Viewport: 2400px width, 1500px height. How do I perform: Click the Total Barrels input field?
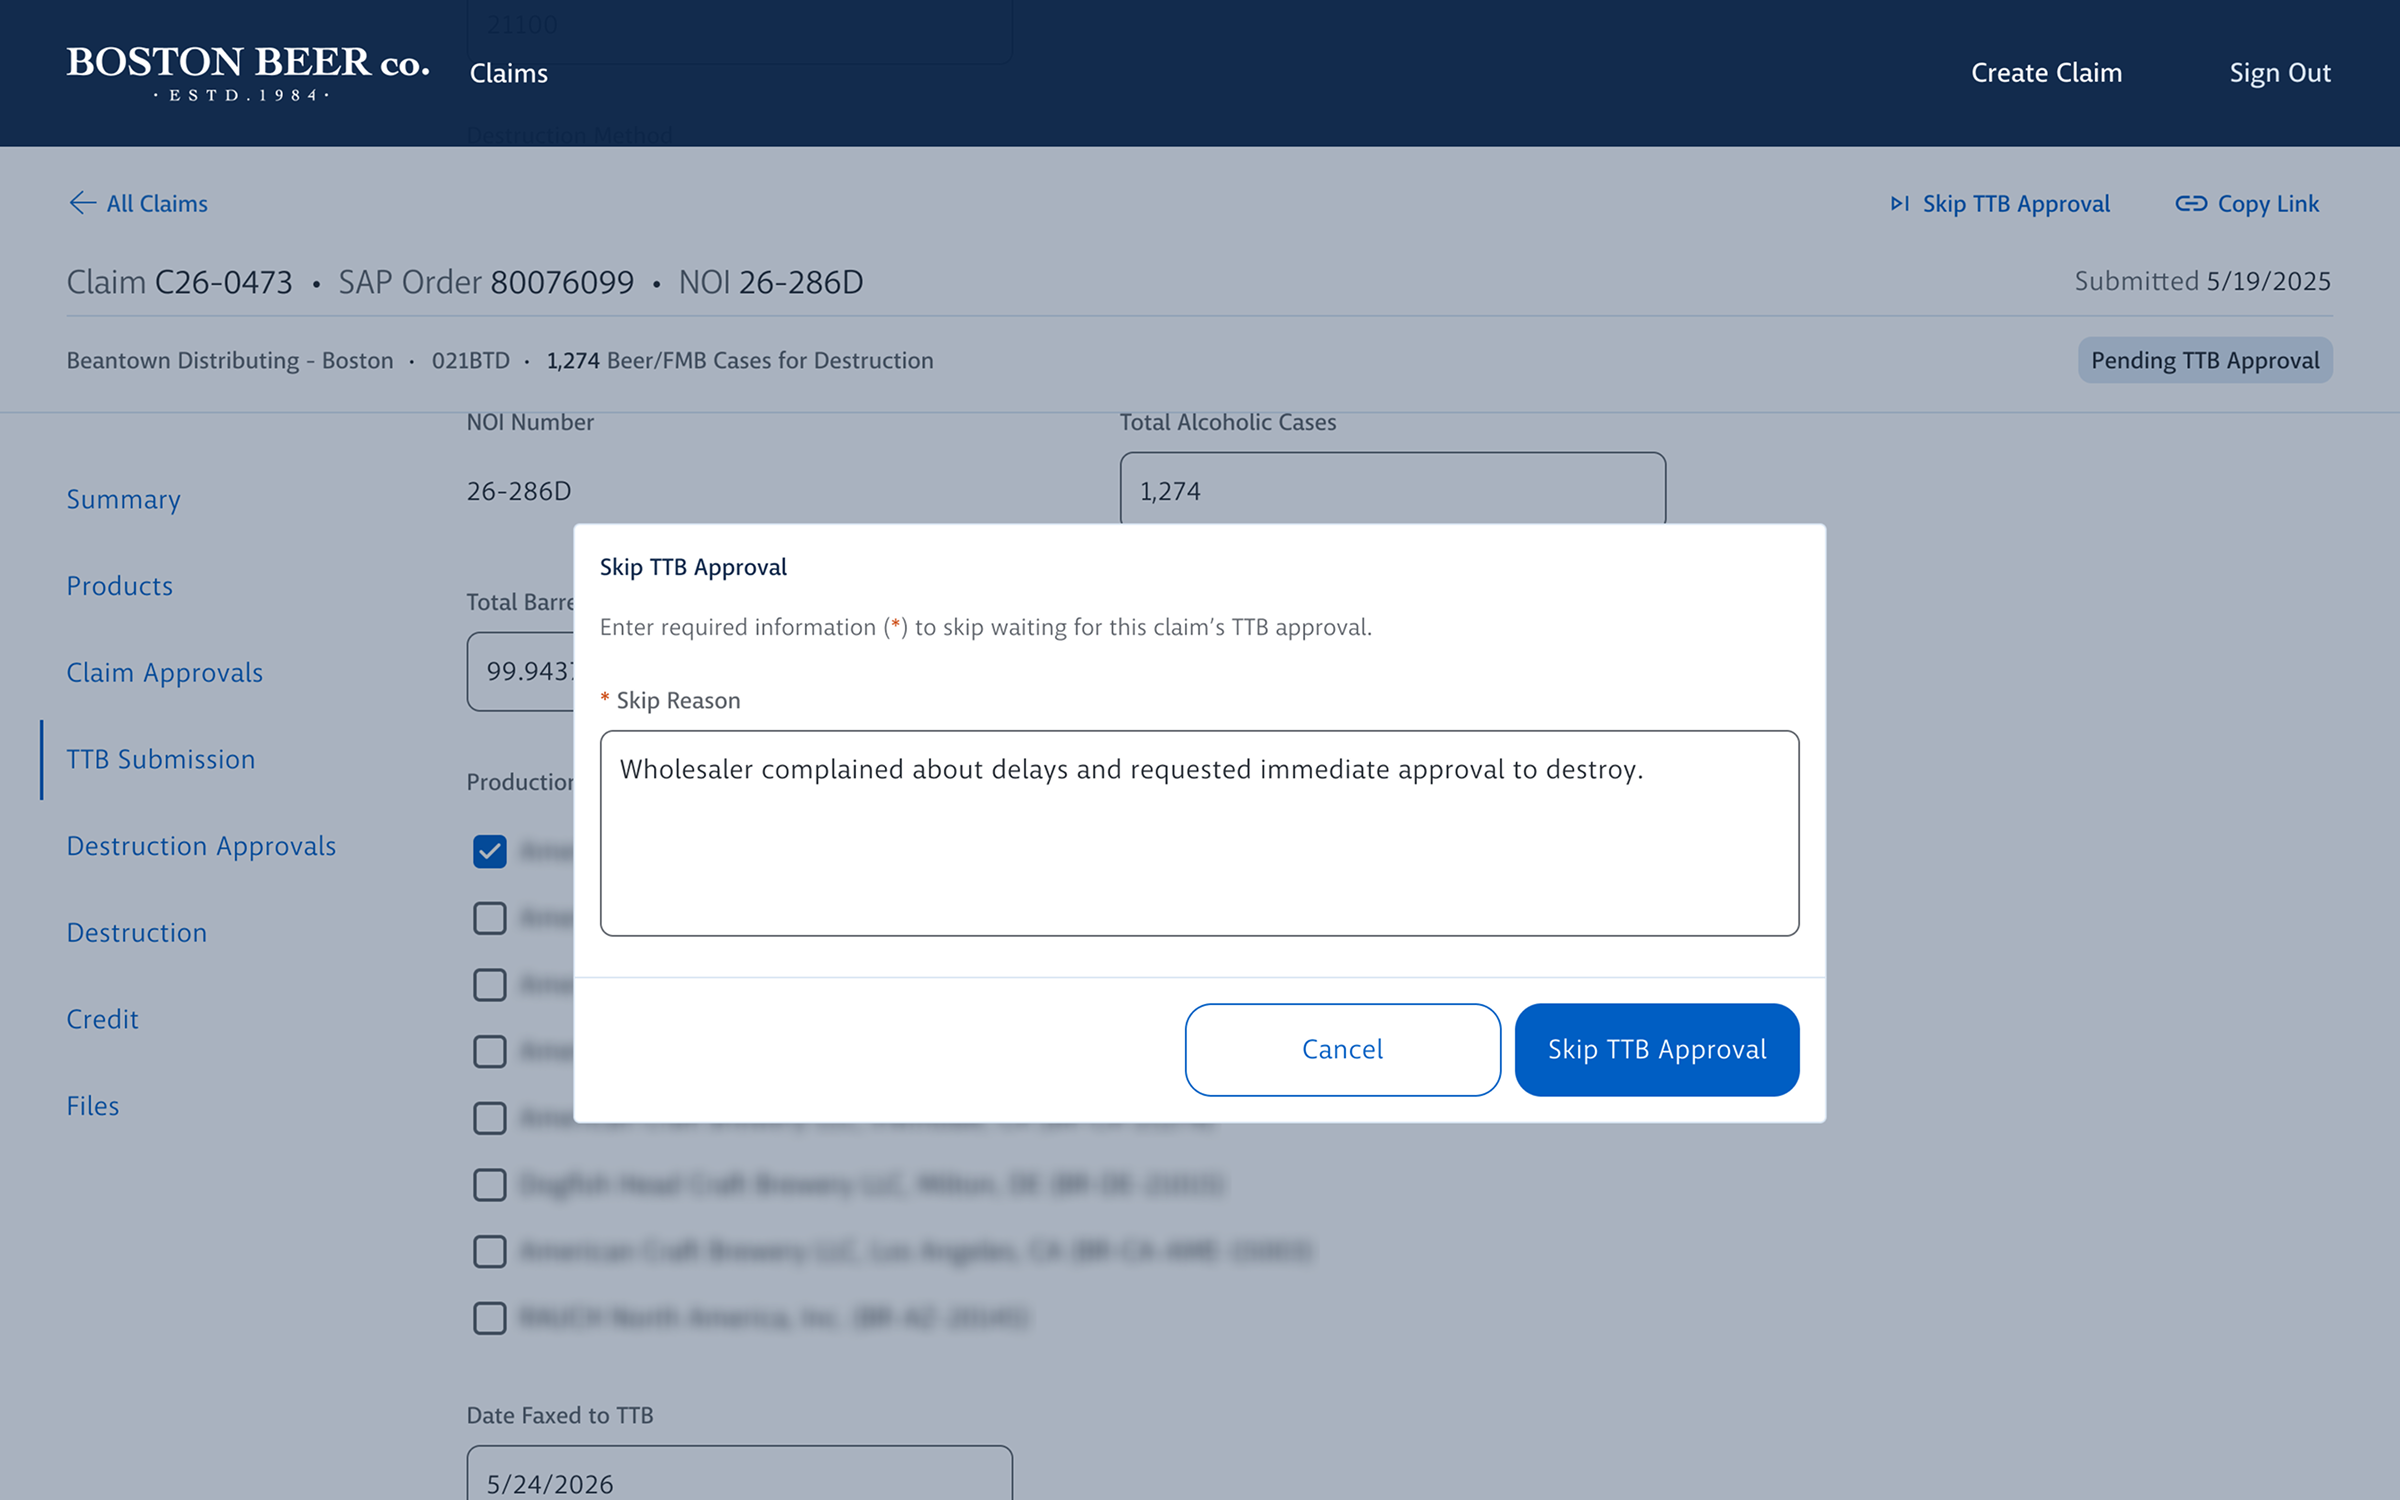521,671
